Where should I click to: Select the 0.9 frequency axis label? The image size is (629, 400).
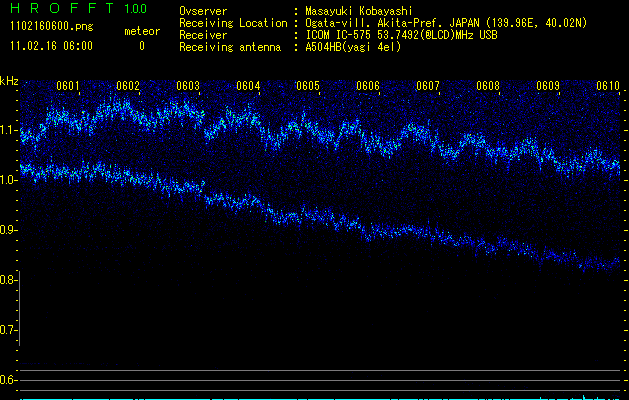pos(9,230)
